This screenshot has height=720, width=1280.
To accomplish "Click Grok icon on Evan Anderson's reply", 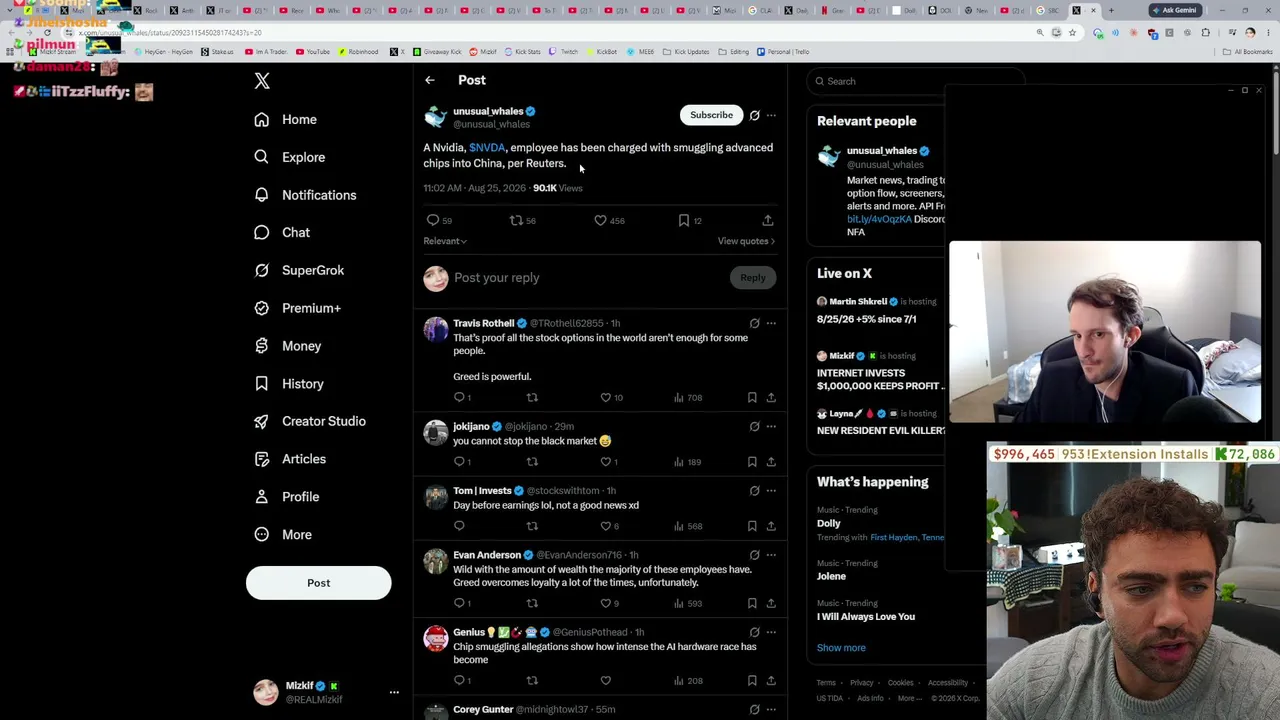I will 755,555.
